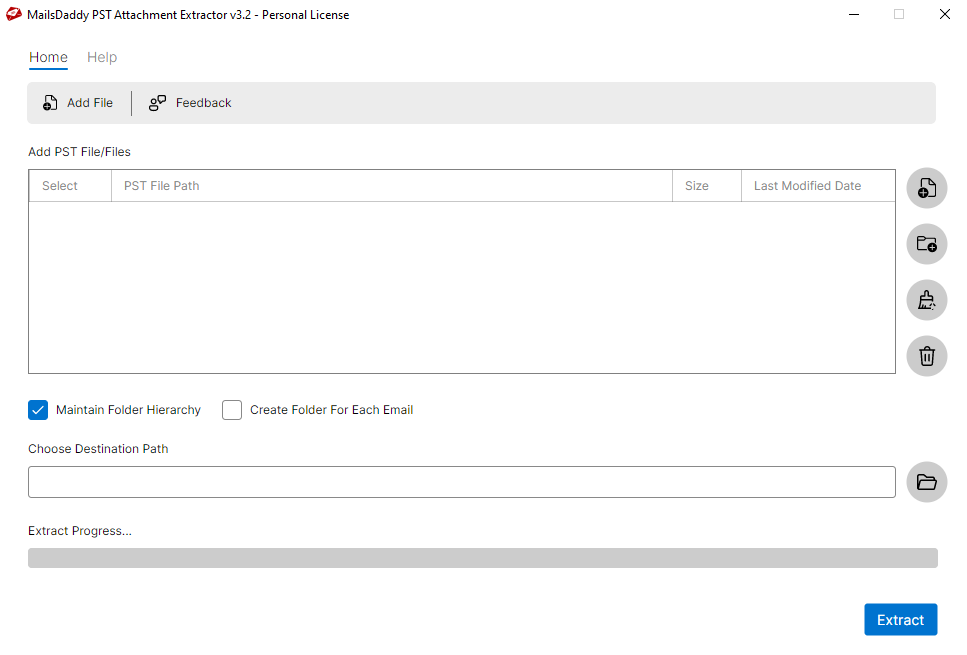Screen dimensions: 967x655
Task: Enable Create Folder For Each Email
Action: [232, 410]
